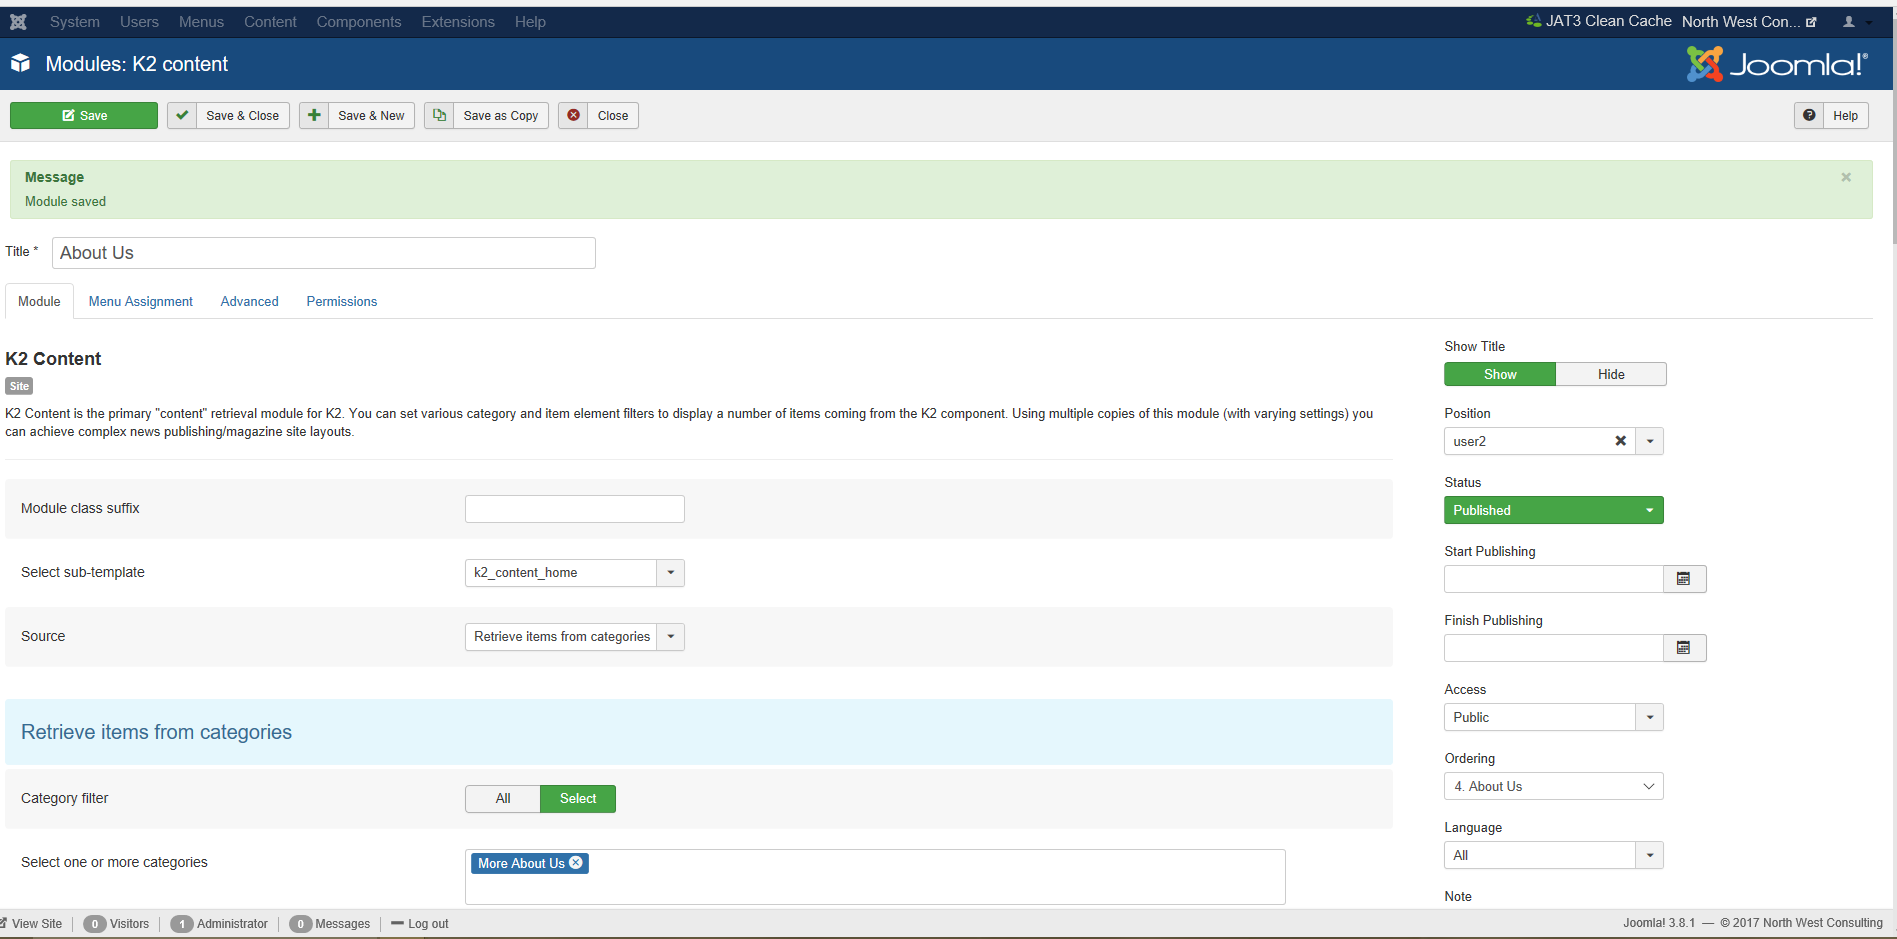Viewport: 1897px width, 939px height.
Task: Open the Components menu
Action: point(359,22)
